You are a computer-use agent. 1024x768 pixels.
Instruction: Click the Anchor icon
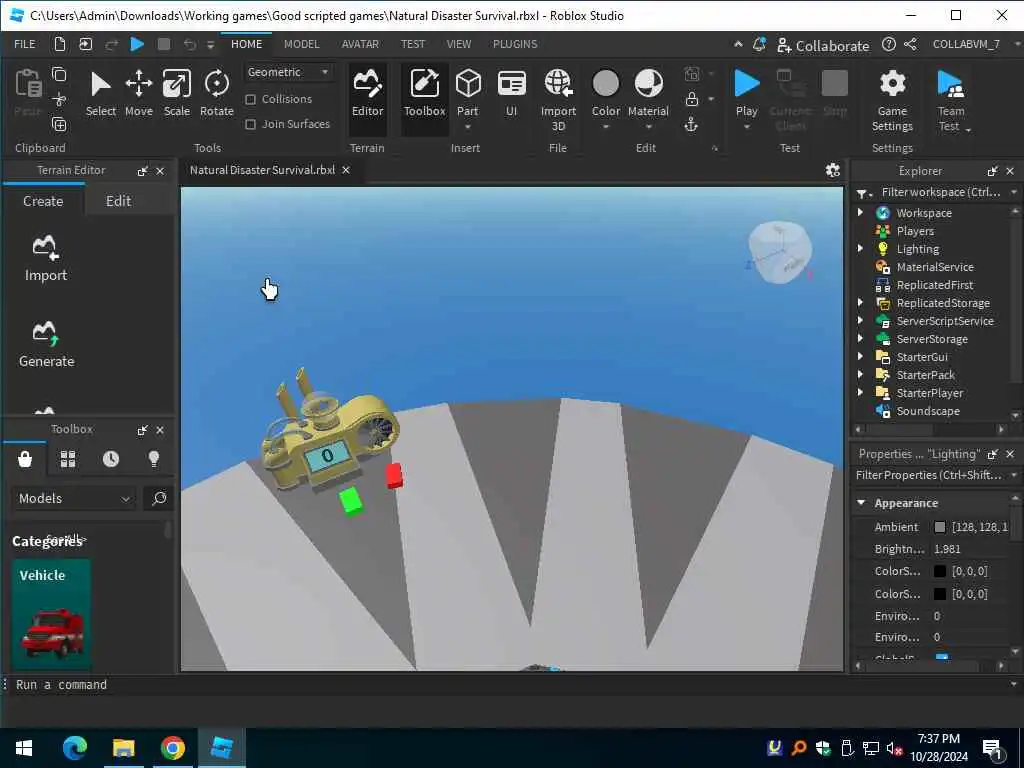691,124
